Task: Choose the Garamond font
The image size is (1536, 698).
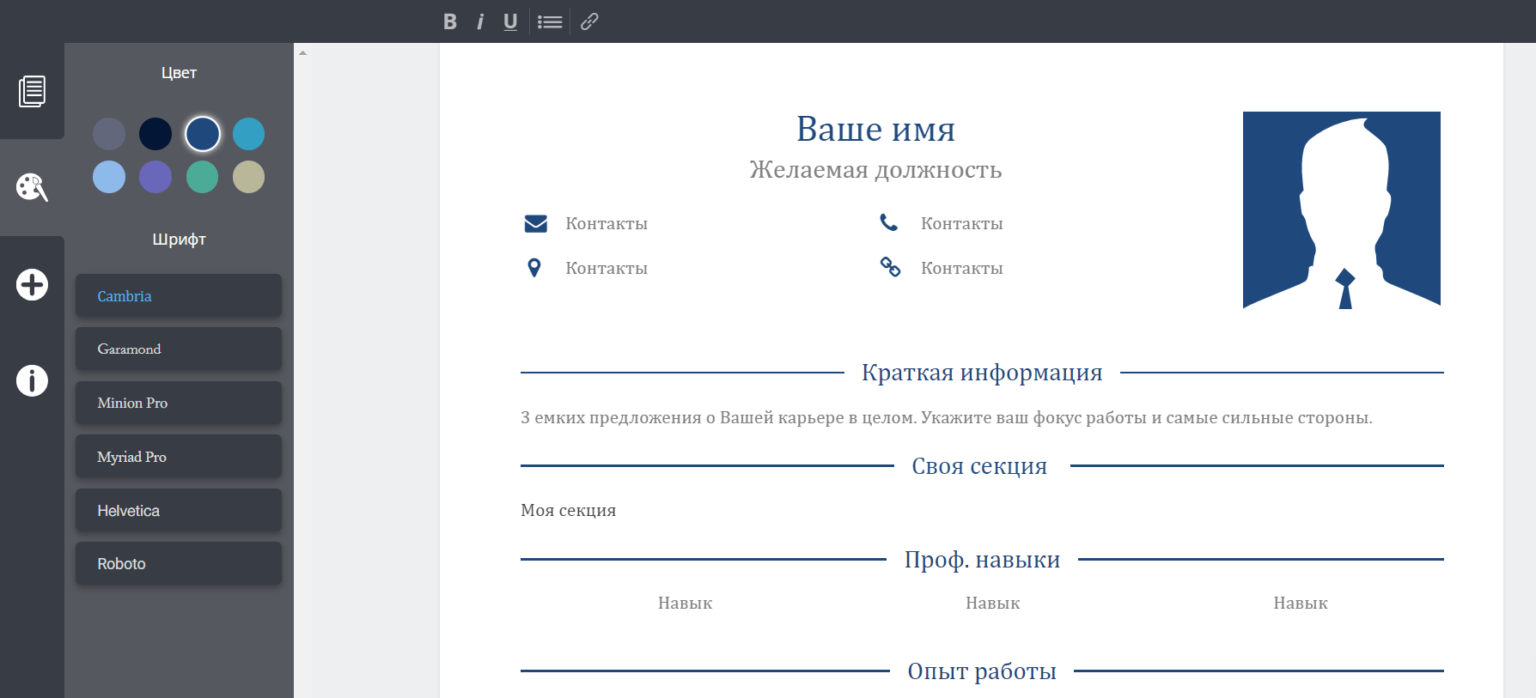Action: click(178, 348)
